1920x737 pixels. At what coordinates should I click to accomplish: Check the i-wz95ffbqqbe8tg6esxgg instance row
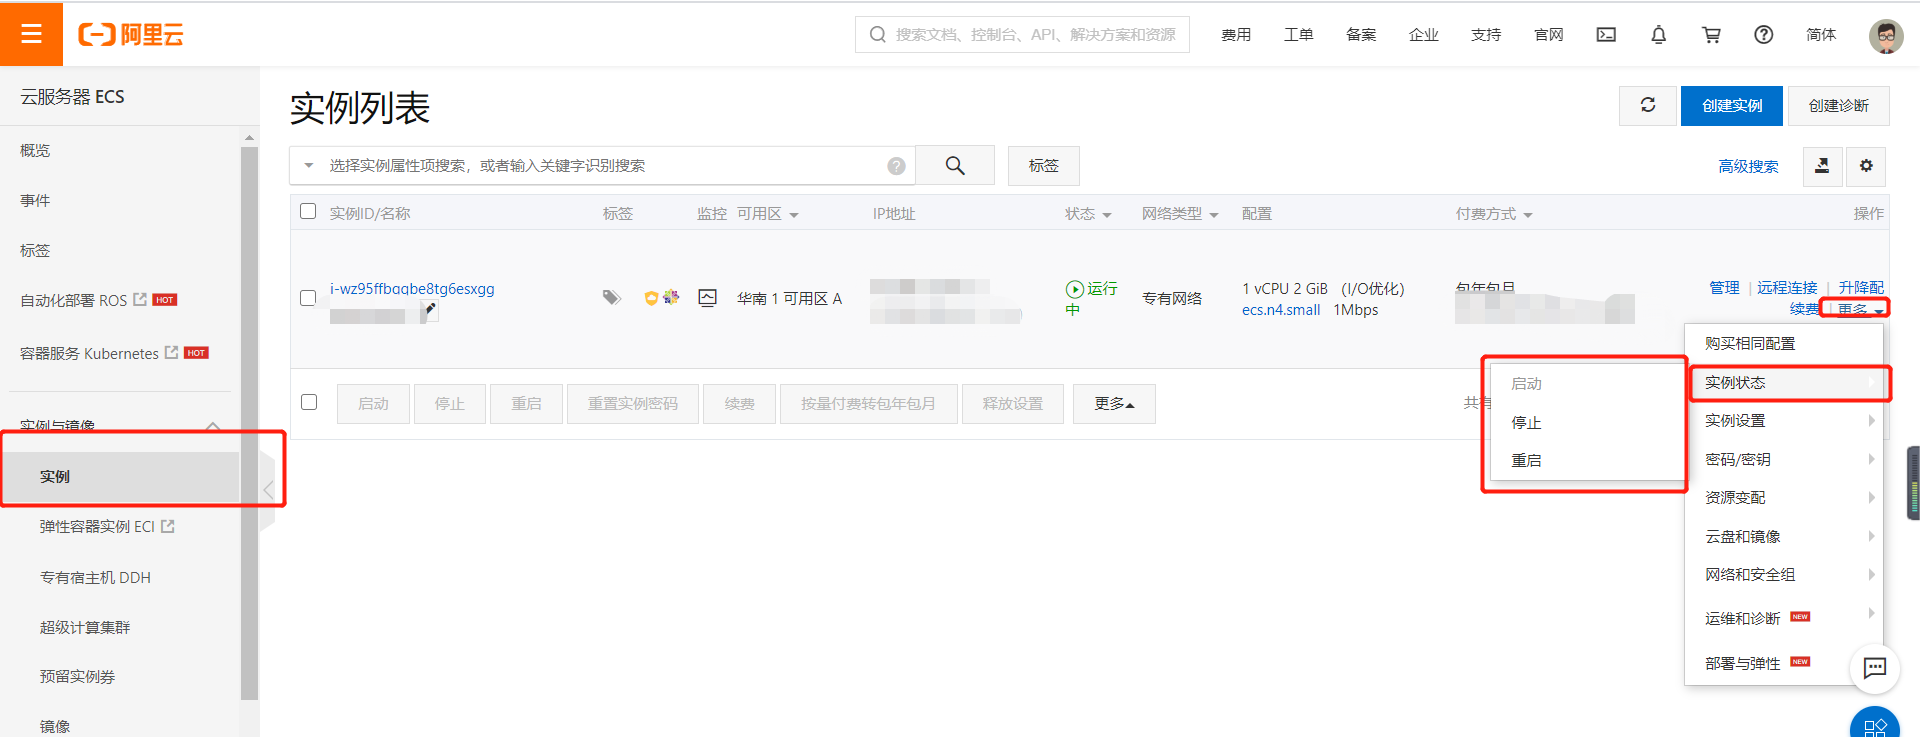coord(308,298)
